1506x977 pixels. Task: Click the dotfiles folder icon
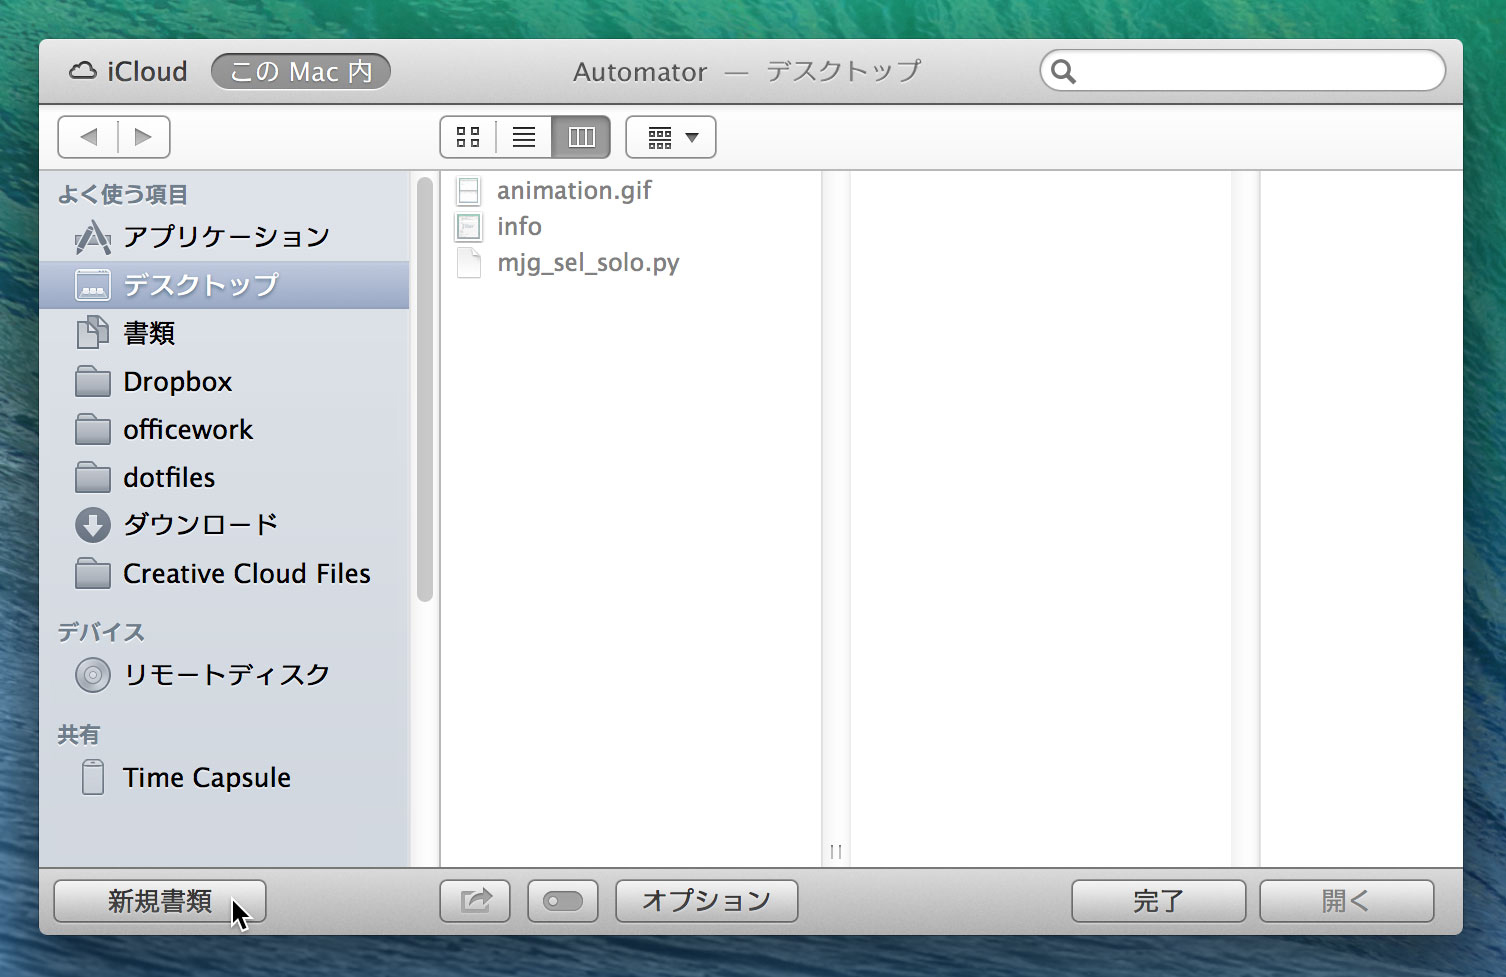point(93,477)
